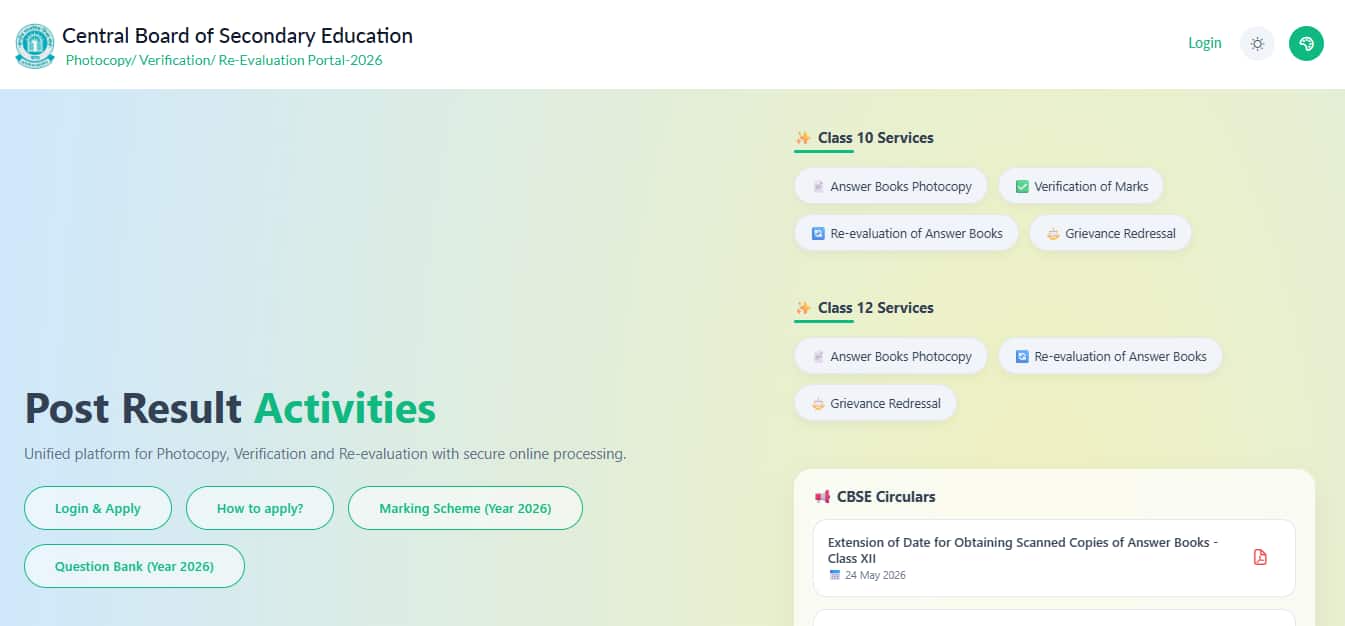Open Class 12 Re-evaluation of Answer Books

point(1110,356)
